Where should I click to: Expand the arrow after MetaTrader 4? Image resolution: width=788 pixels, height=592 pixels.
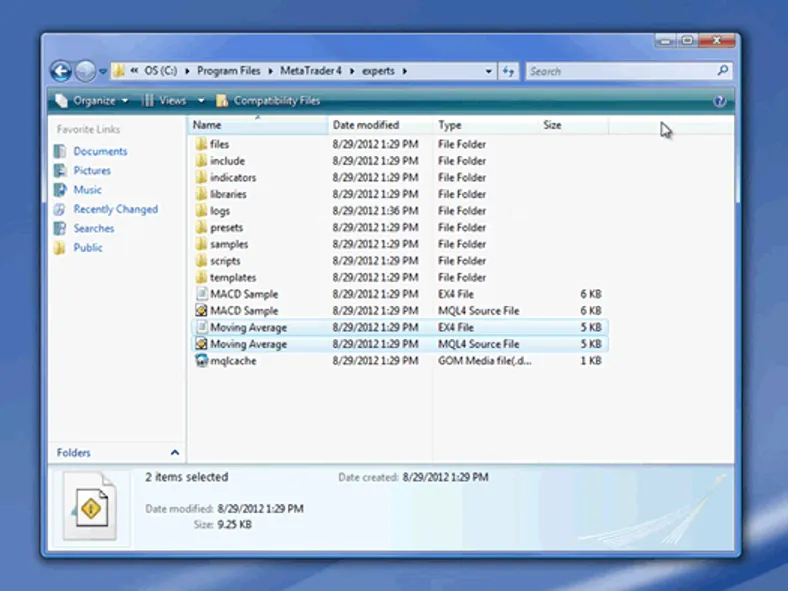point(352,71)
